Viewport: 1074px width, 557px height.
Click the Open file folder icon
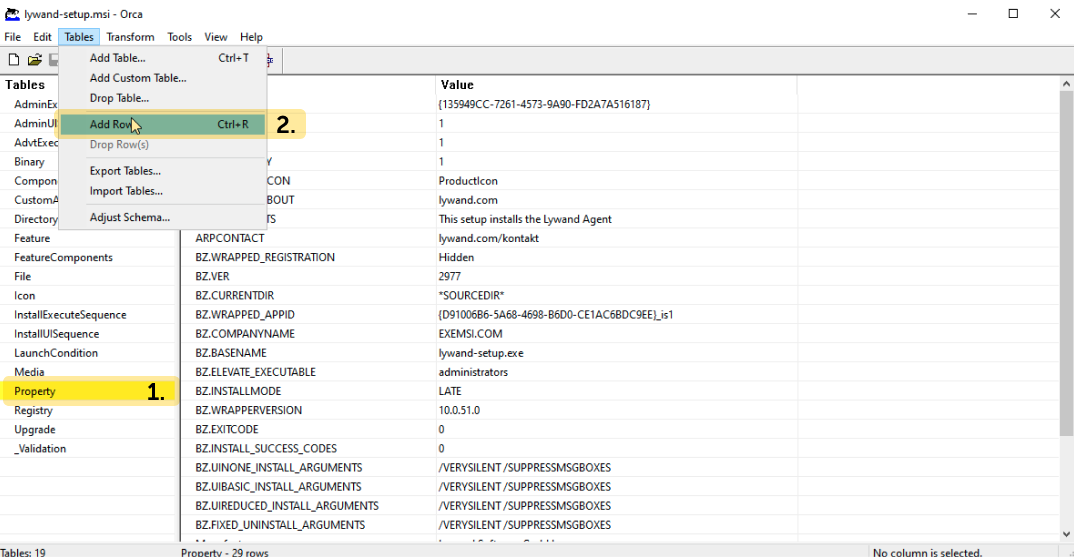coord(35,60)
